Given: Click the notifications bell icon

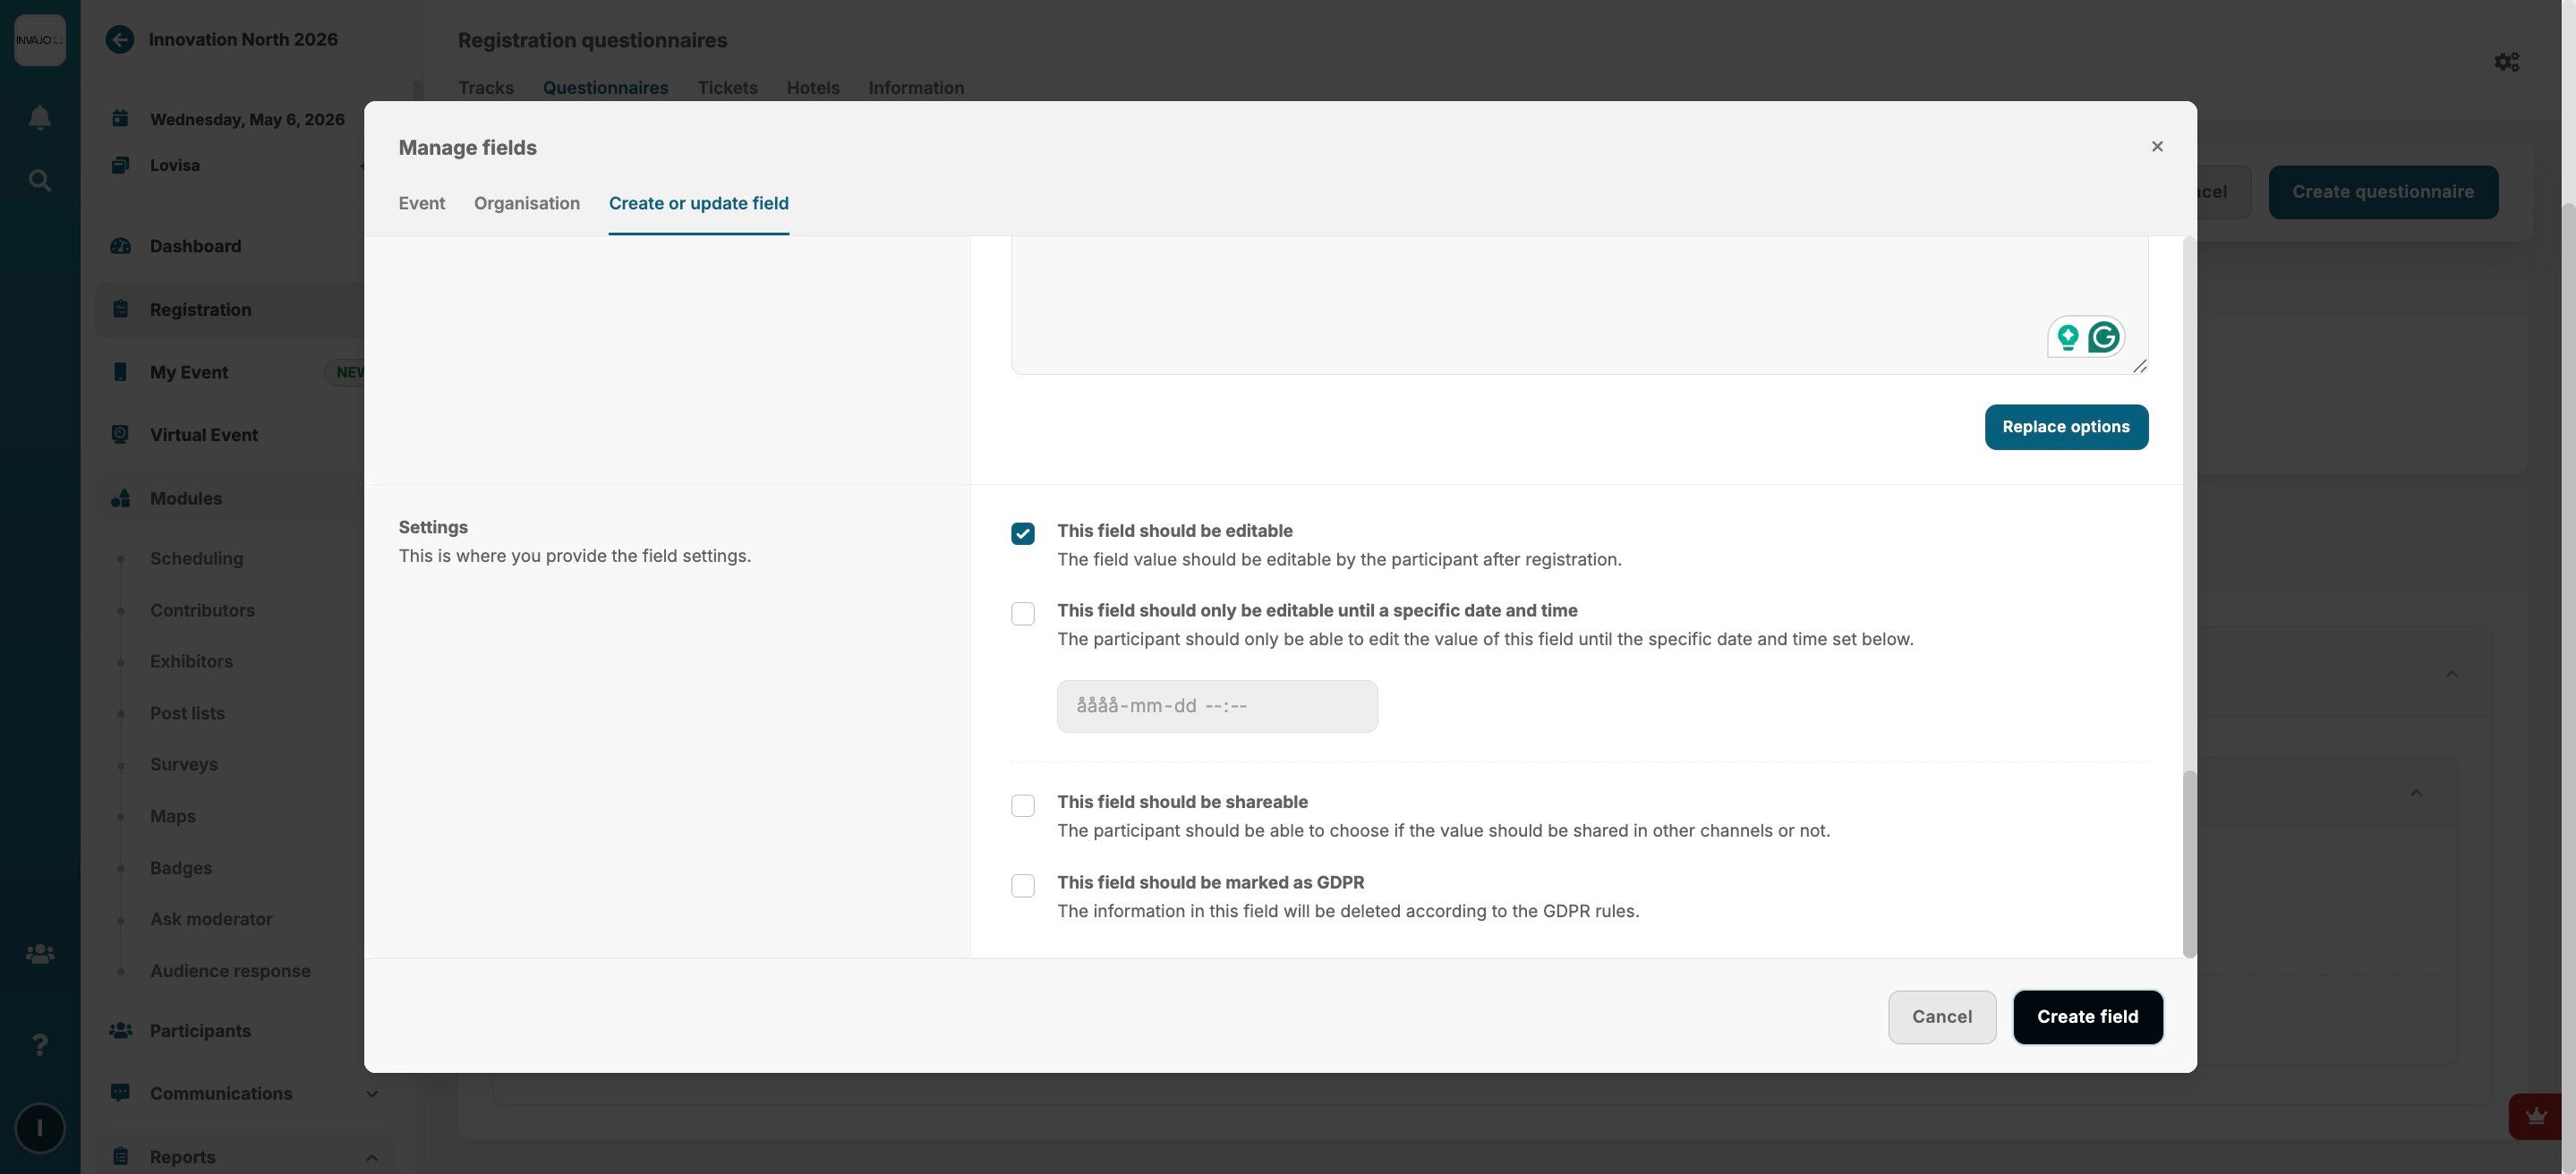Looking at the screenshot, I should (39, 118).
